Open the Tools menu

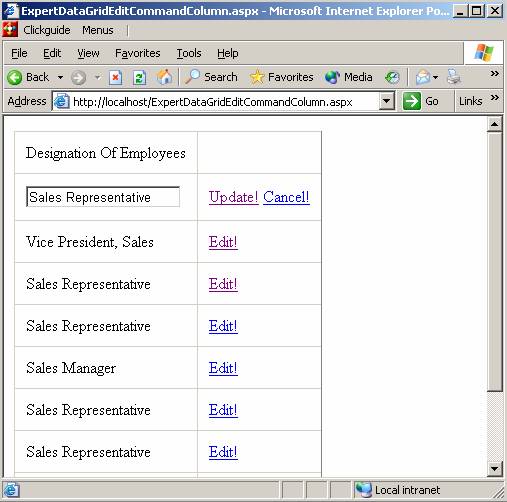[x=189, y=53]
